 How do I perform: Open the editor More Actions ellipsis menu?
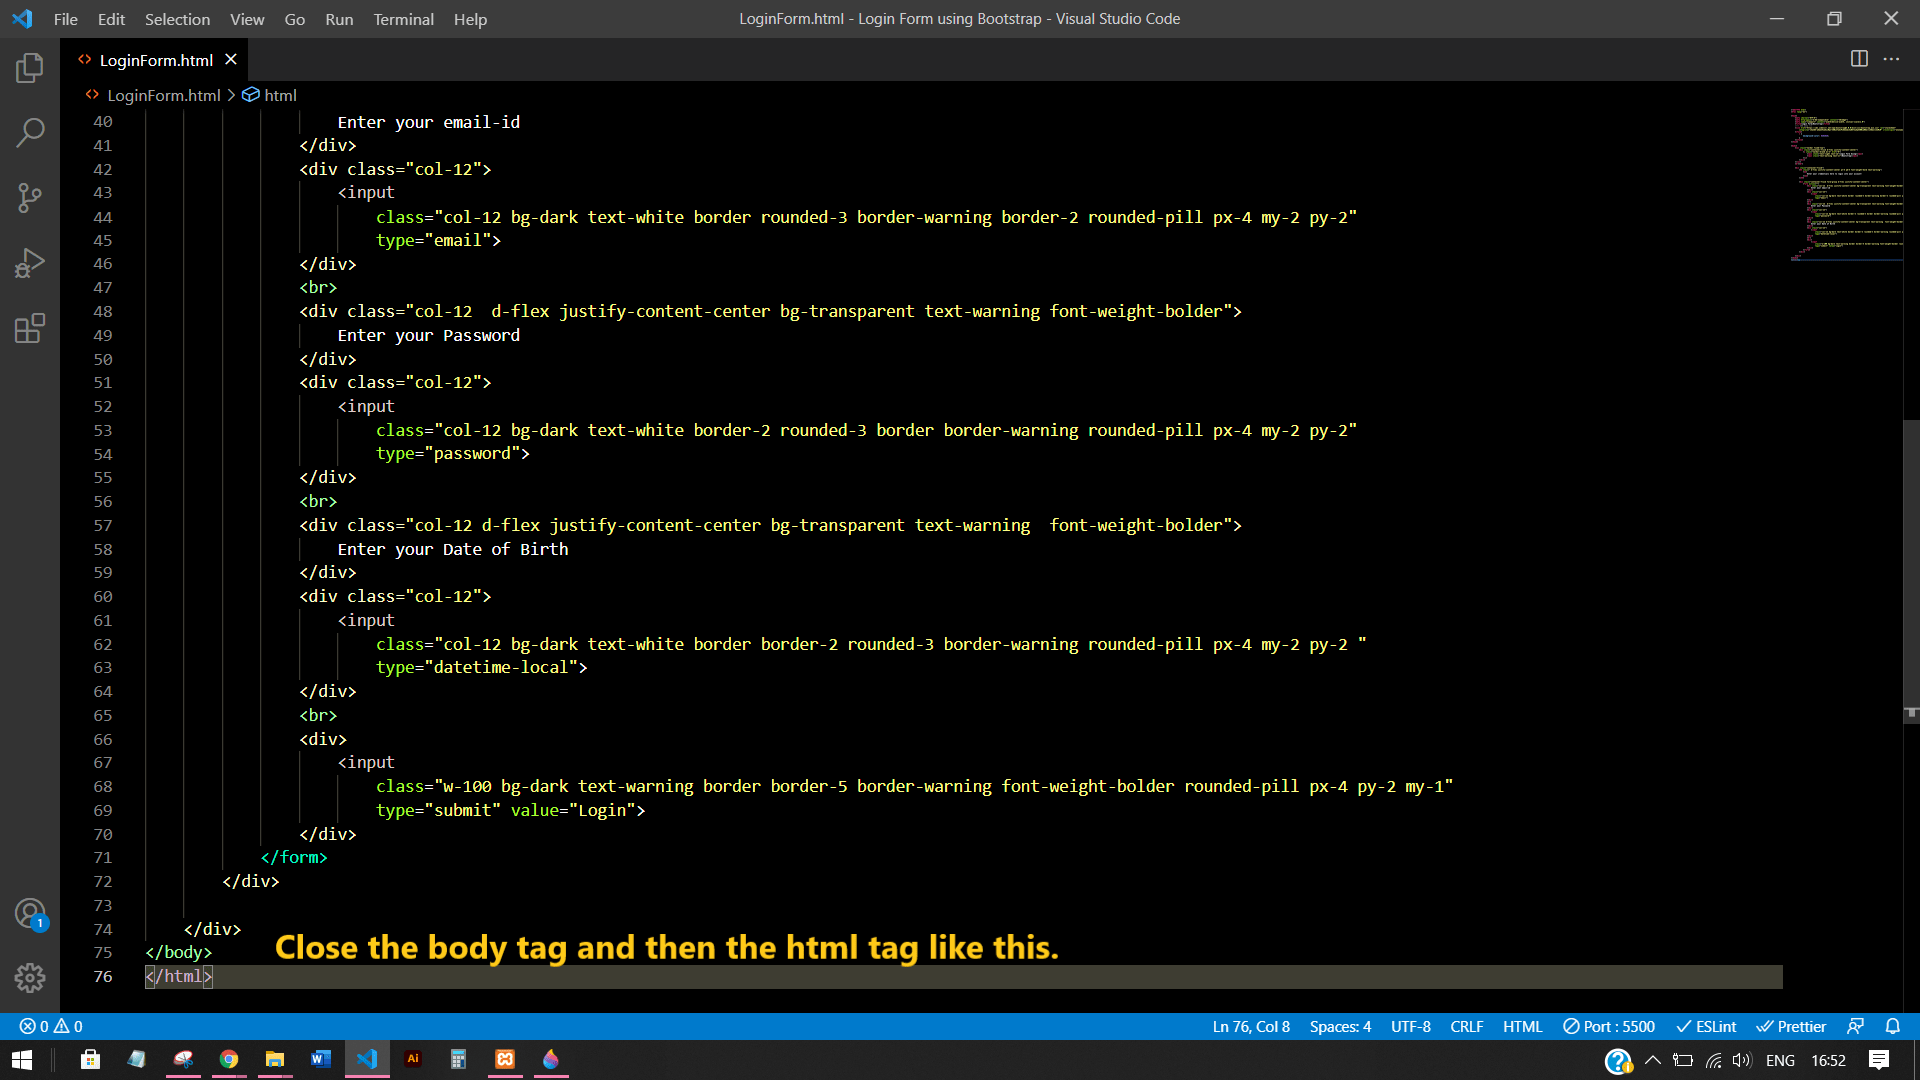tap(1891, 59)
